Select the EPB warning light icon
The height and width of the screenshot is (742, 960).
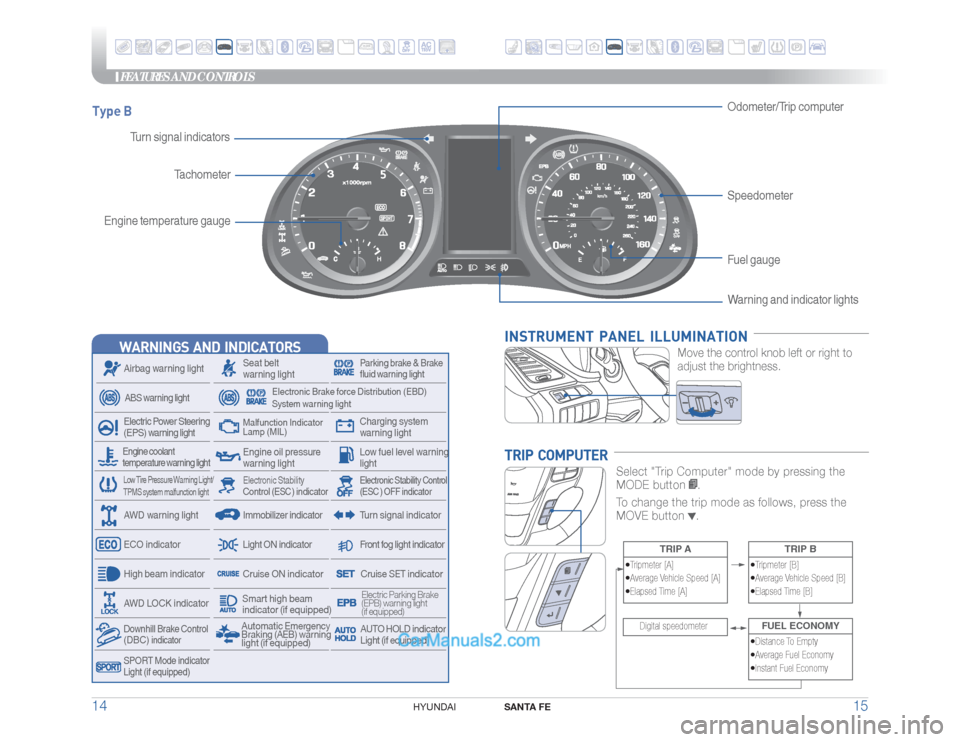pyautogui.click(x=347, y=602)
